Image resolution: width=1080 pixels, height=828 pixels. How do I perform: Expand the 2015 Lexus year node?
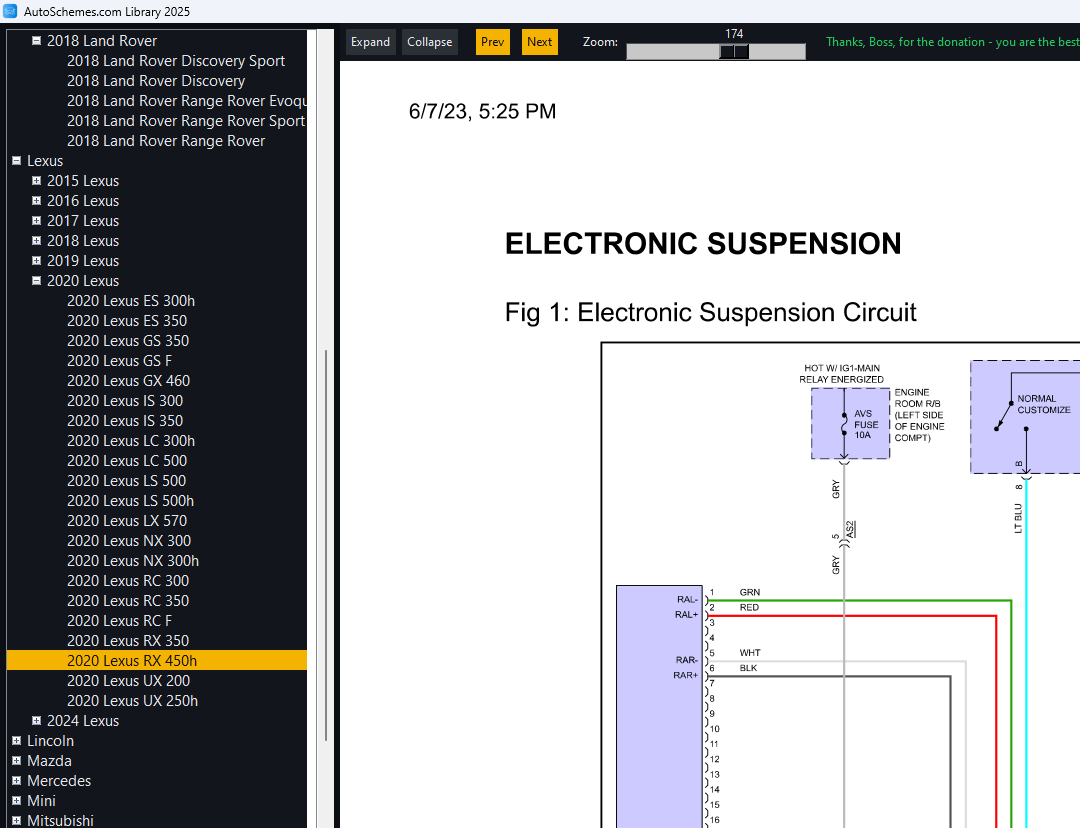pyautogui.click(x=37, y=181)
